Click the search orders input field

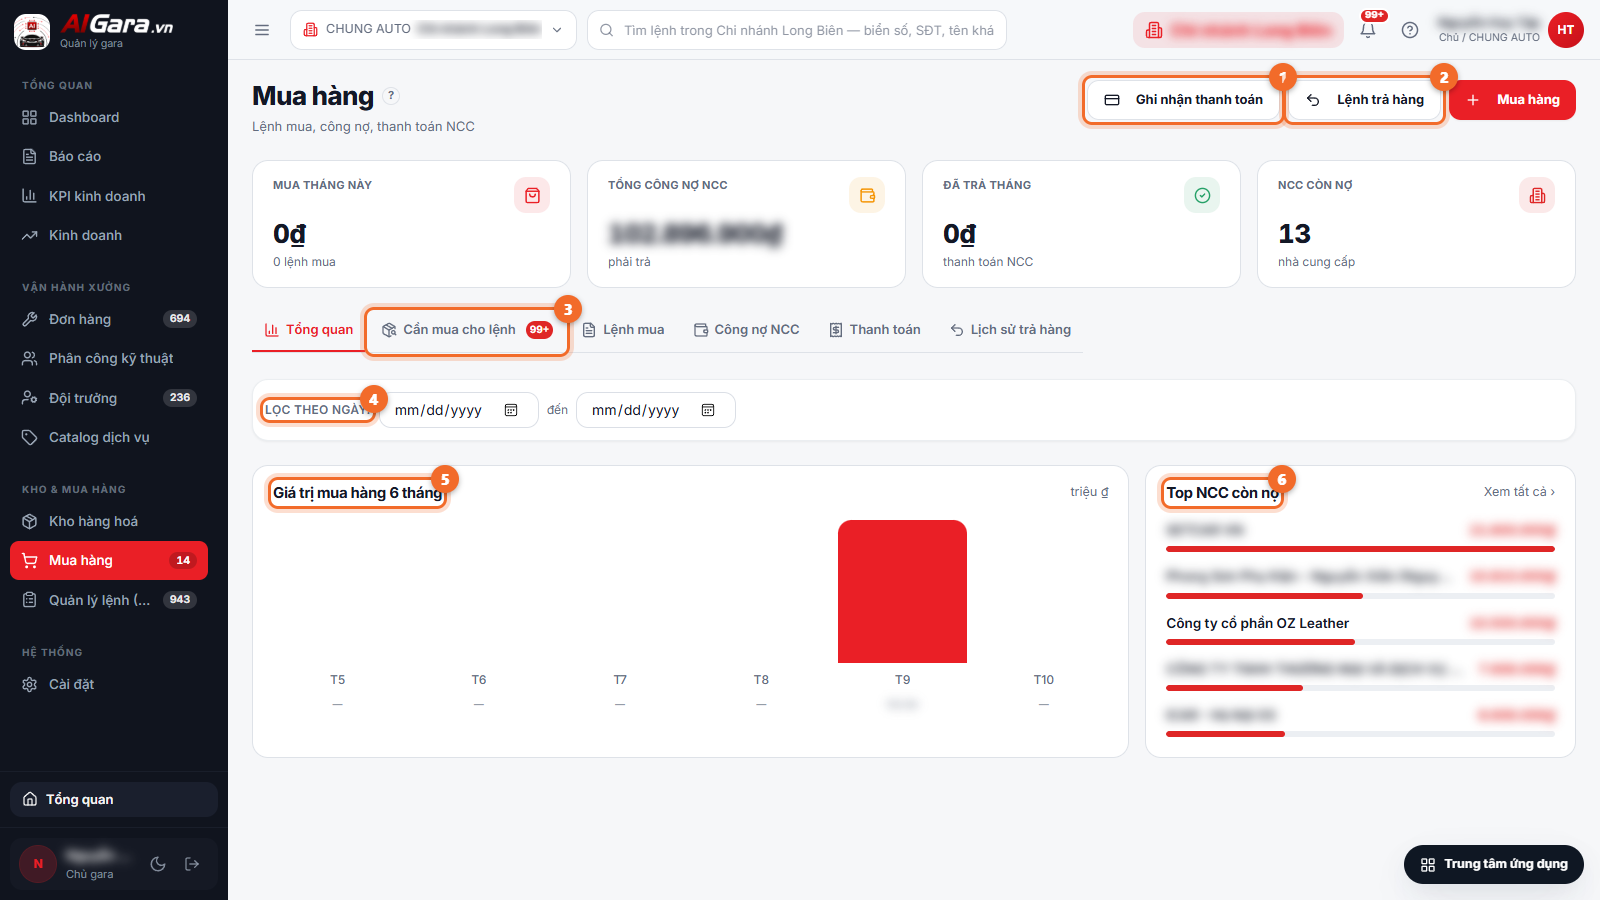(x=797, y=30)
